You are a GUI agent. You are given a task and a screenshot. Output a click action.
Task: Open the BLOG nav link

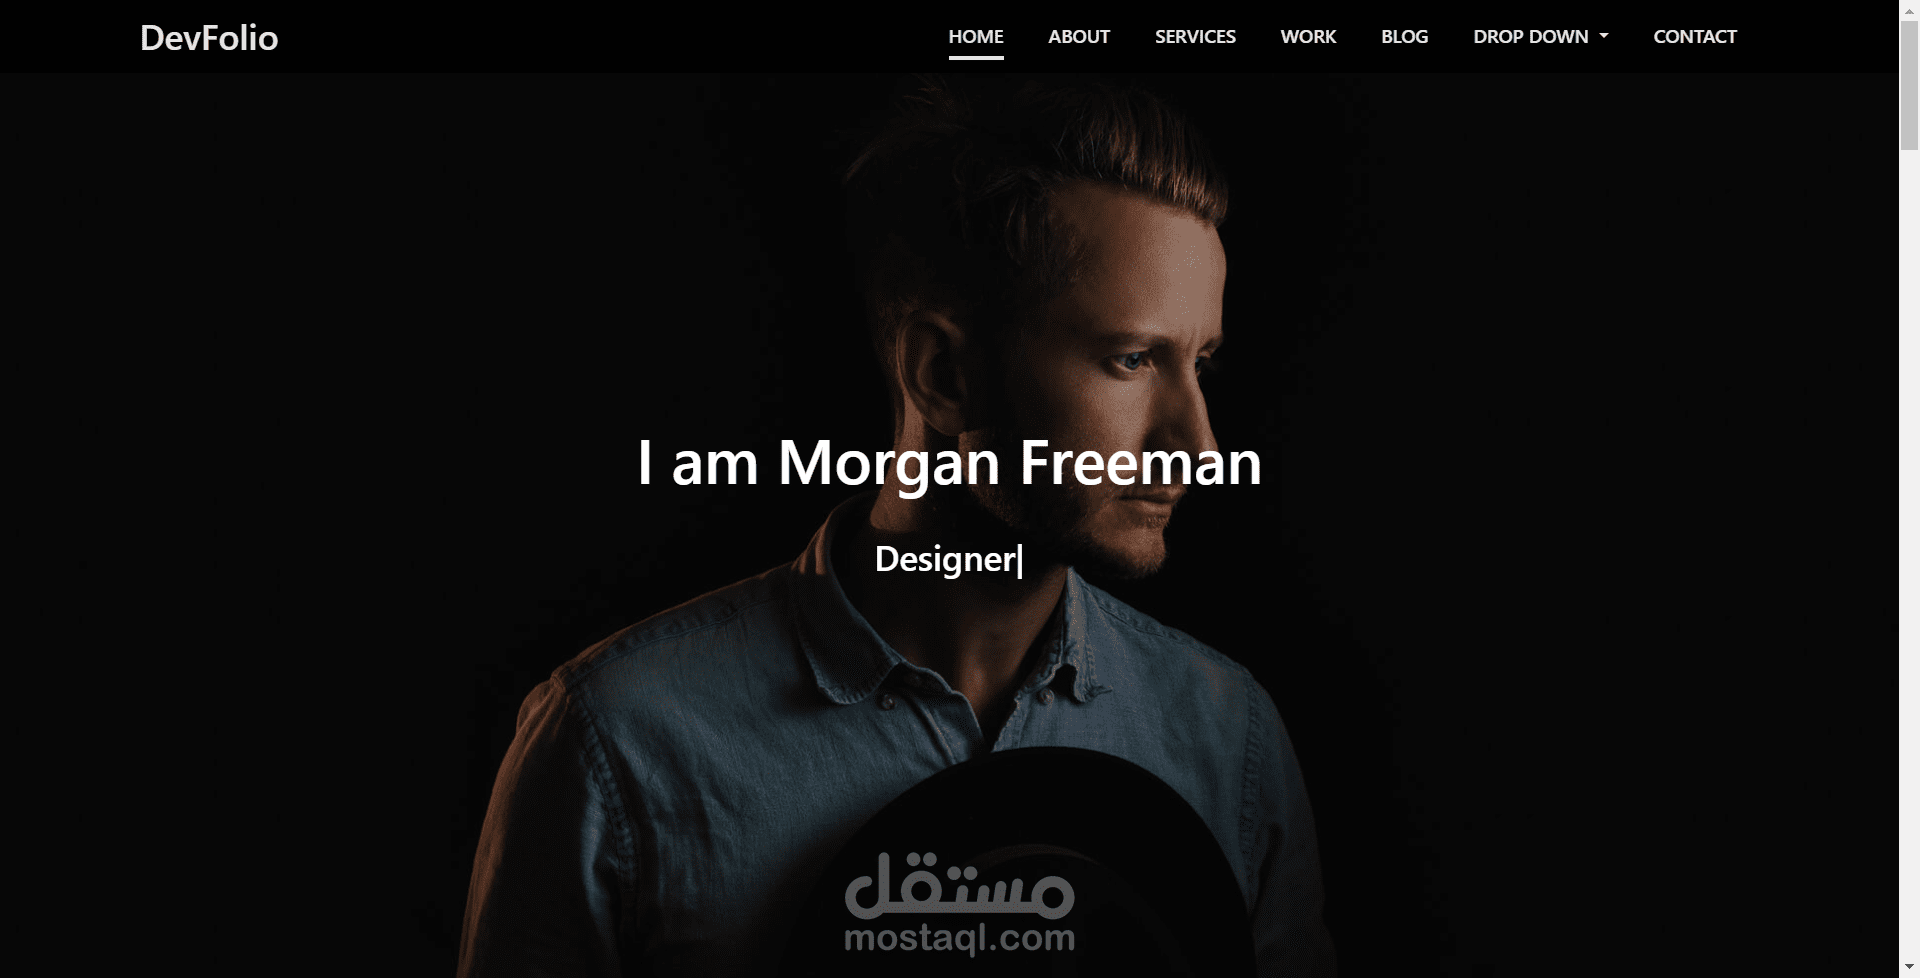pyautogui.click(x=1404, y=37)
